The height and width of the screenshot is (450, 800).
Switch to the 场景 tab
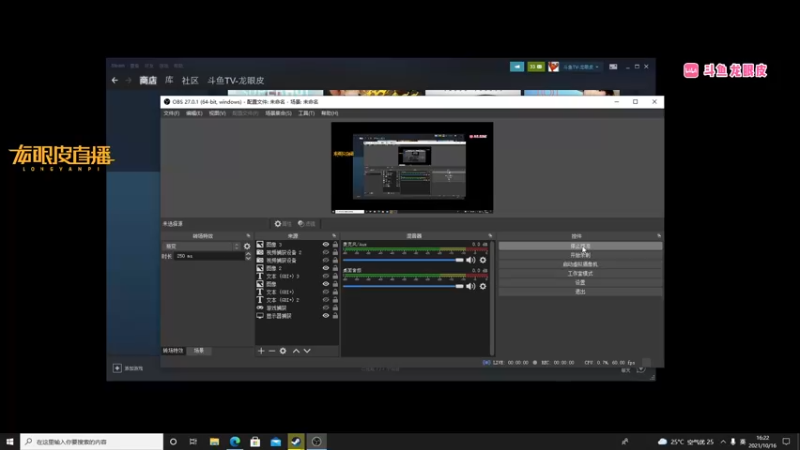click(199, 351)
